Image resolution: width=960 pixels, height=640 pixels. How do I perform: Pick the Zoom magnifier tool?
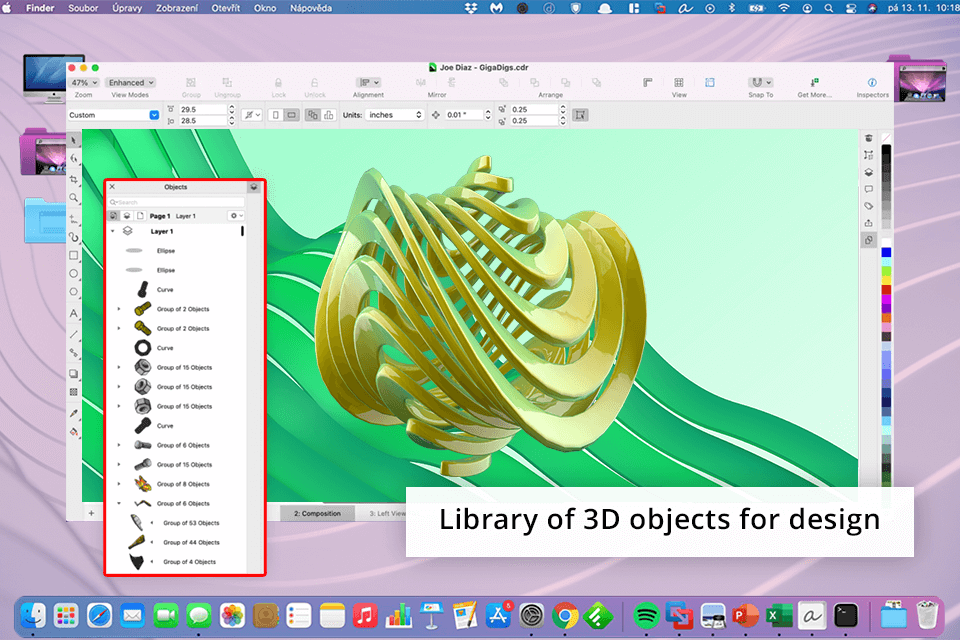pos(74,198)
